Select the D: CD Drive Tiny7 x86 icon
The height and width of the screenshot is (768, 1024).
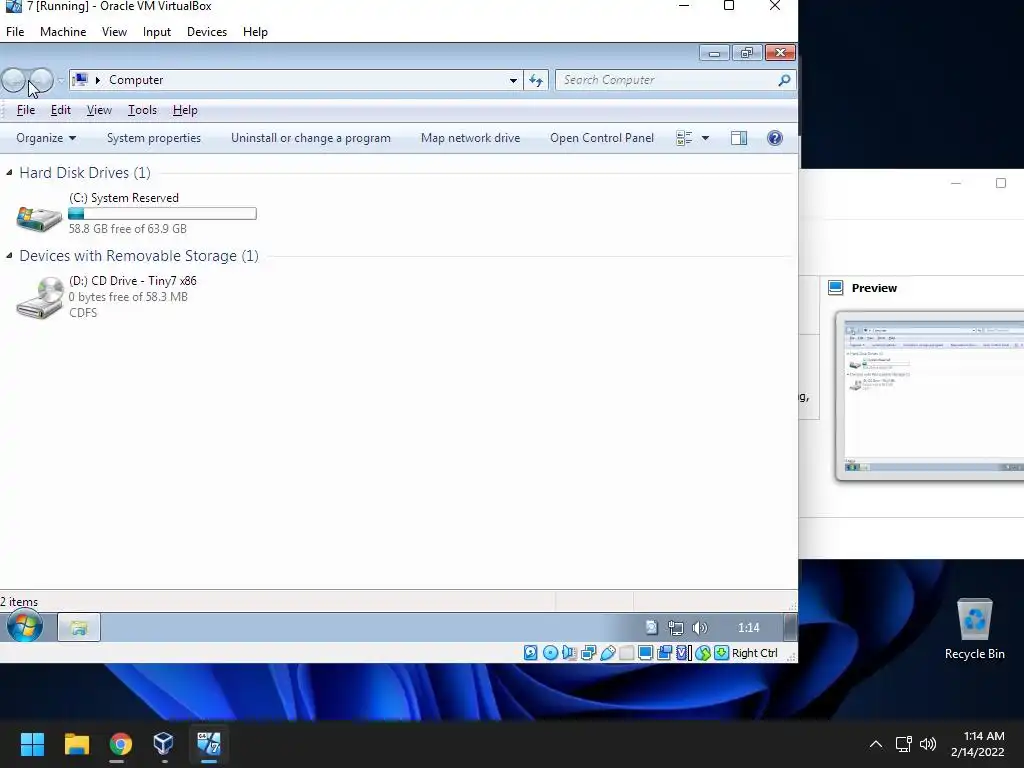coord(39,298)
